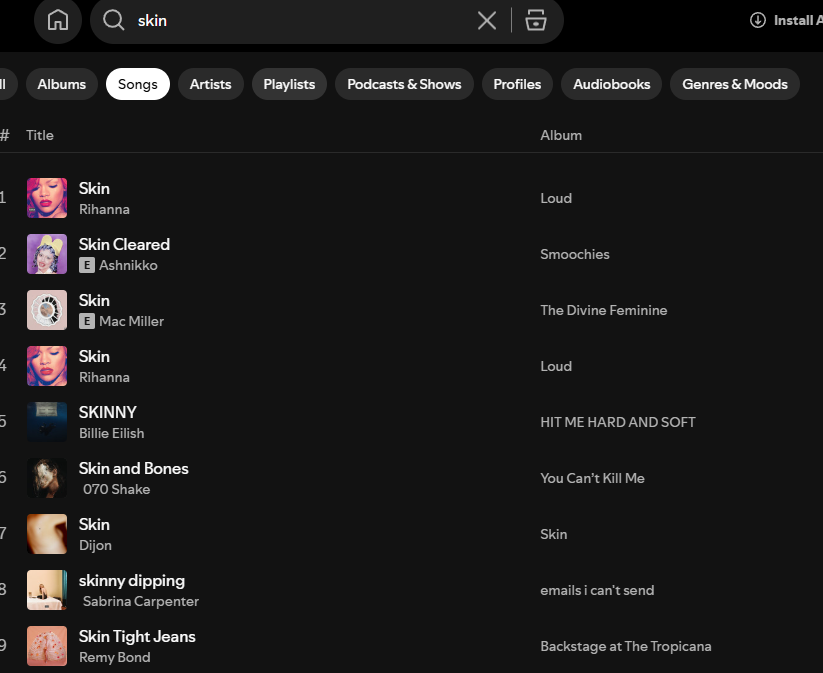
Task: Switch to the Artists filter
Action: 210,84
